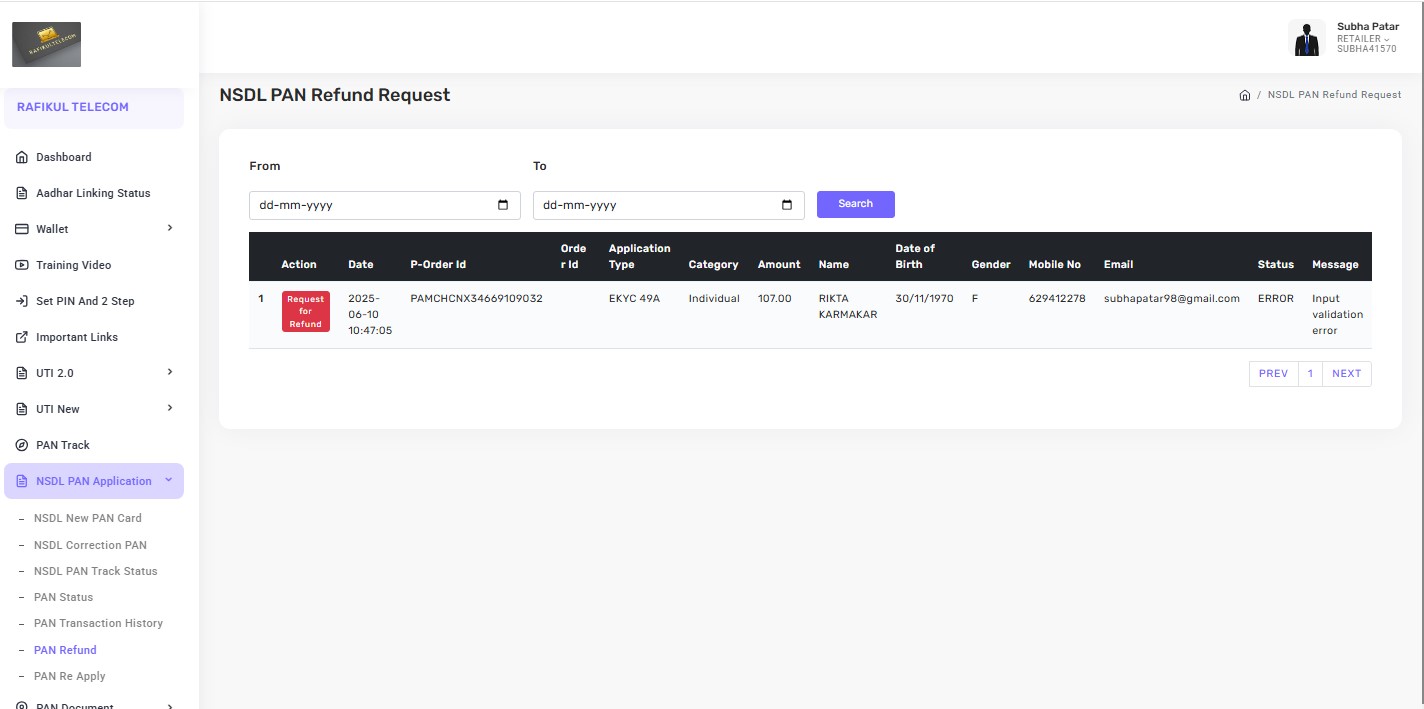This screenshot has width=1424, height=709.
Task: Click the PAN Track compass icon
Action: point(22,445)
